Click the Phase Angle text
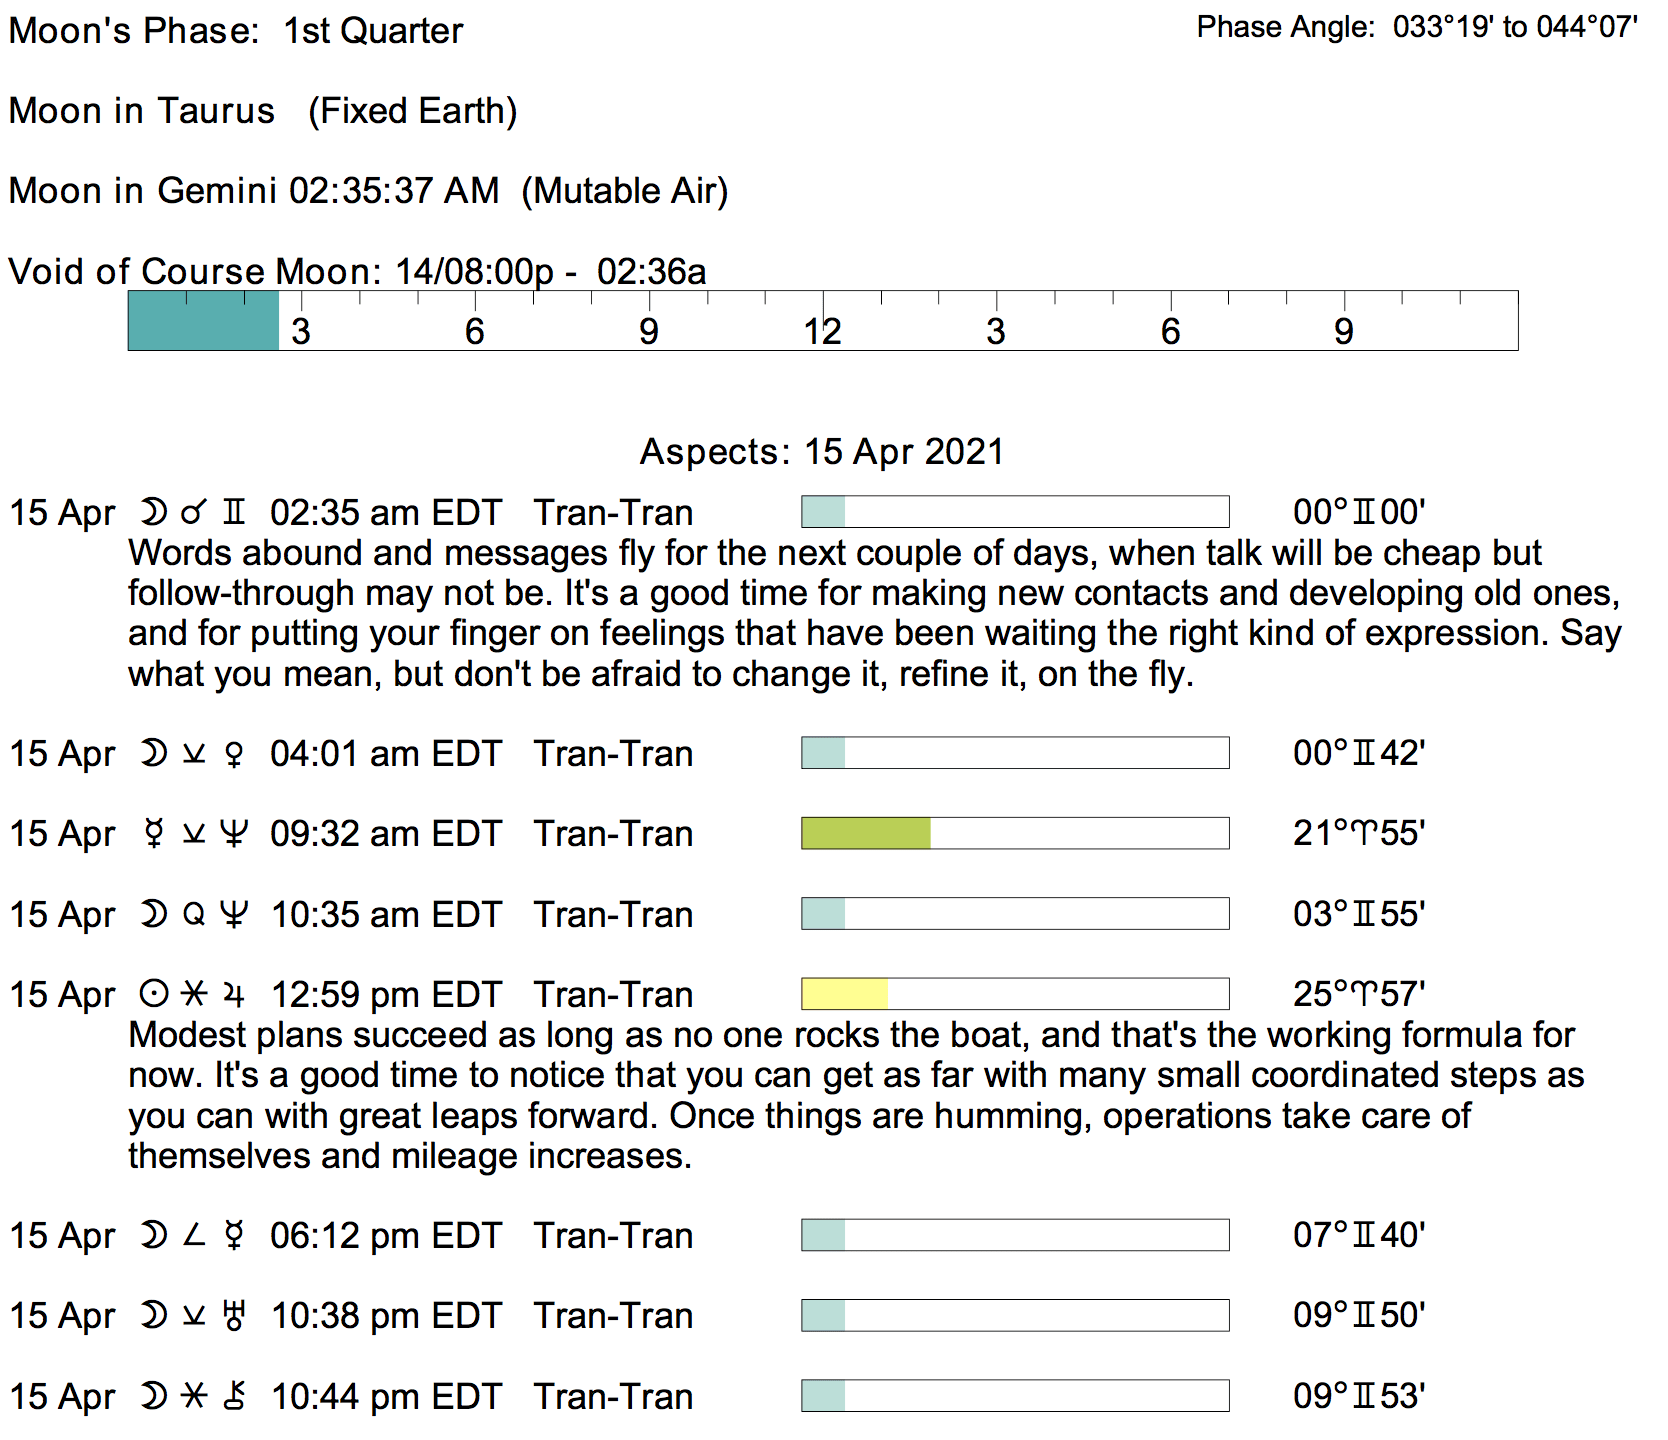This screenshot has width=1668, height=1440. 1416,27
